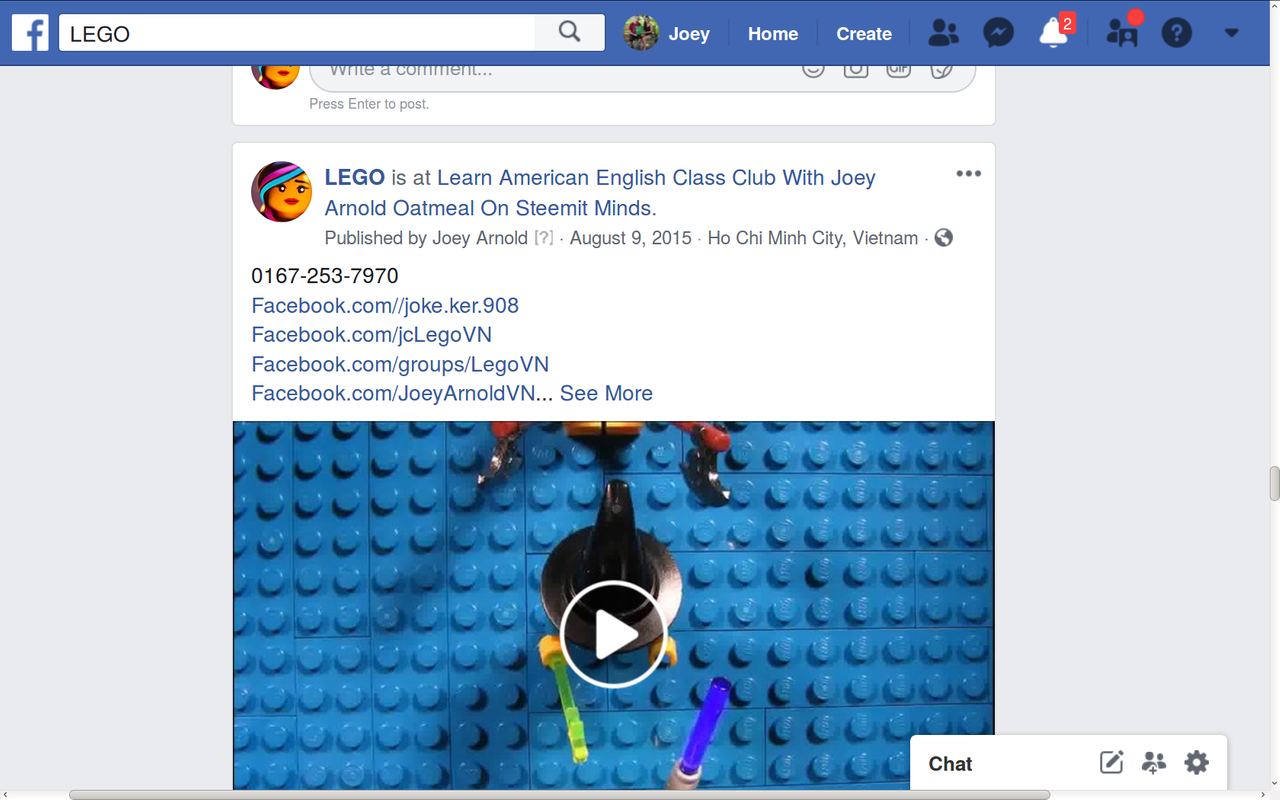Click the search magnifier button
This screenshot has height=800, width=1280.
(x=570, y=33)
